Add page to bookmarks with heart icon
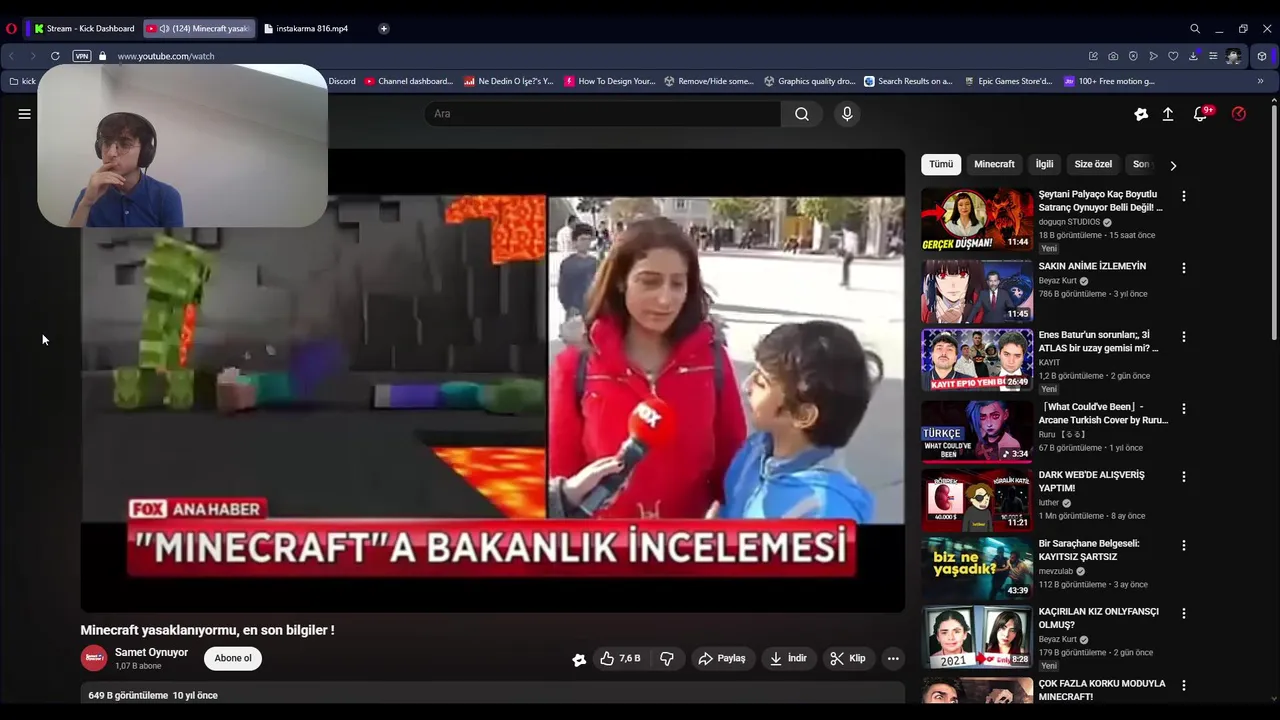 pyautogui.click(x=1173, y=56)
